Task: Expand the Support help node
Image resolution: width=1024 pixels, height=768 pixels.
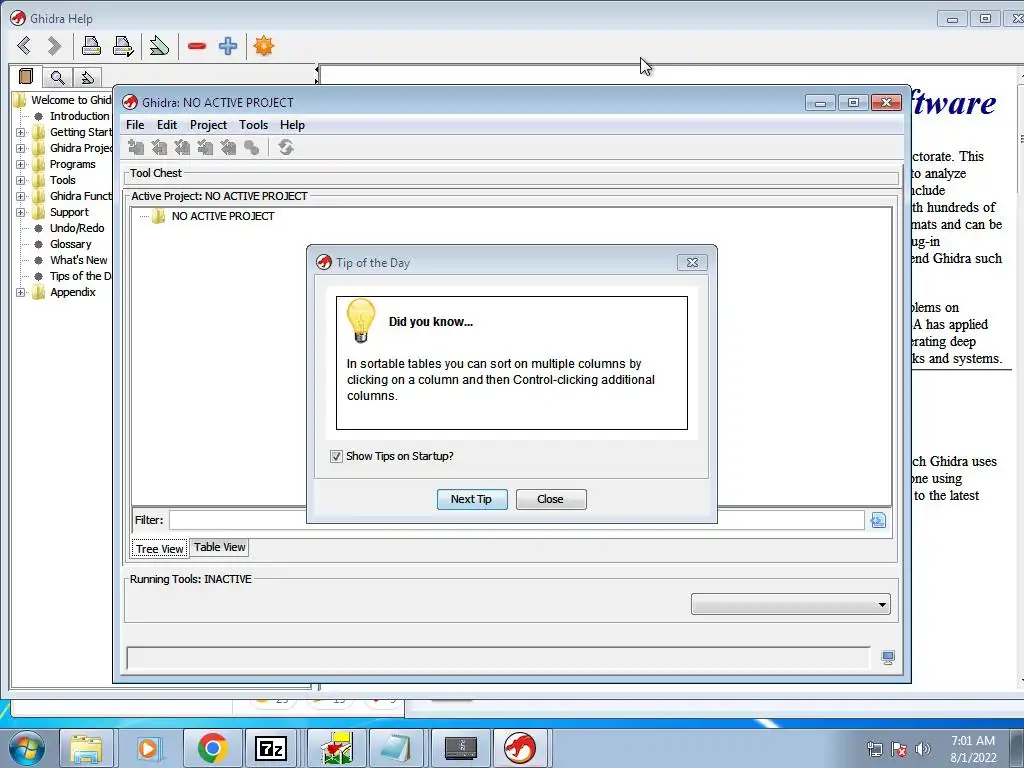Action: point(20,212)
